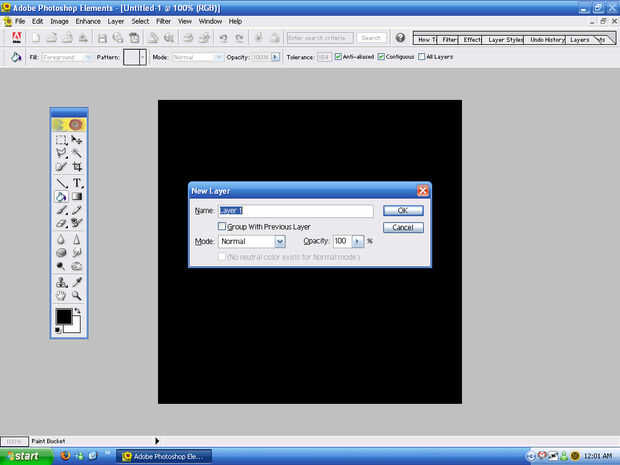Select the Selection Brush tool
The height and width of the screenshot is (465, 620).
(x=61, y=167)
